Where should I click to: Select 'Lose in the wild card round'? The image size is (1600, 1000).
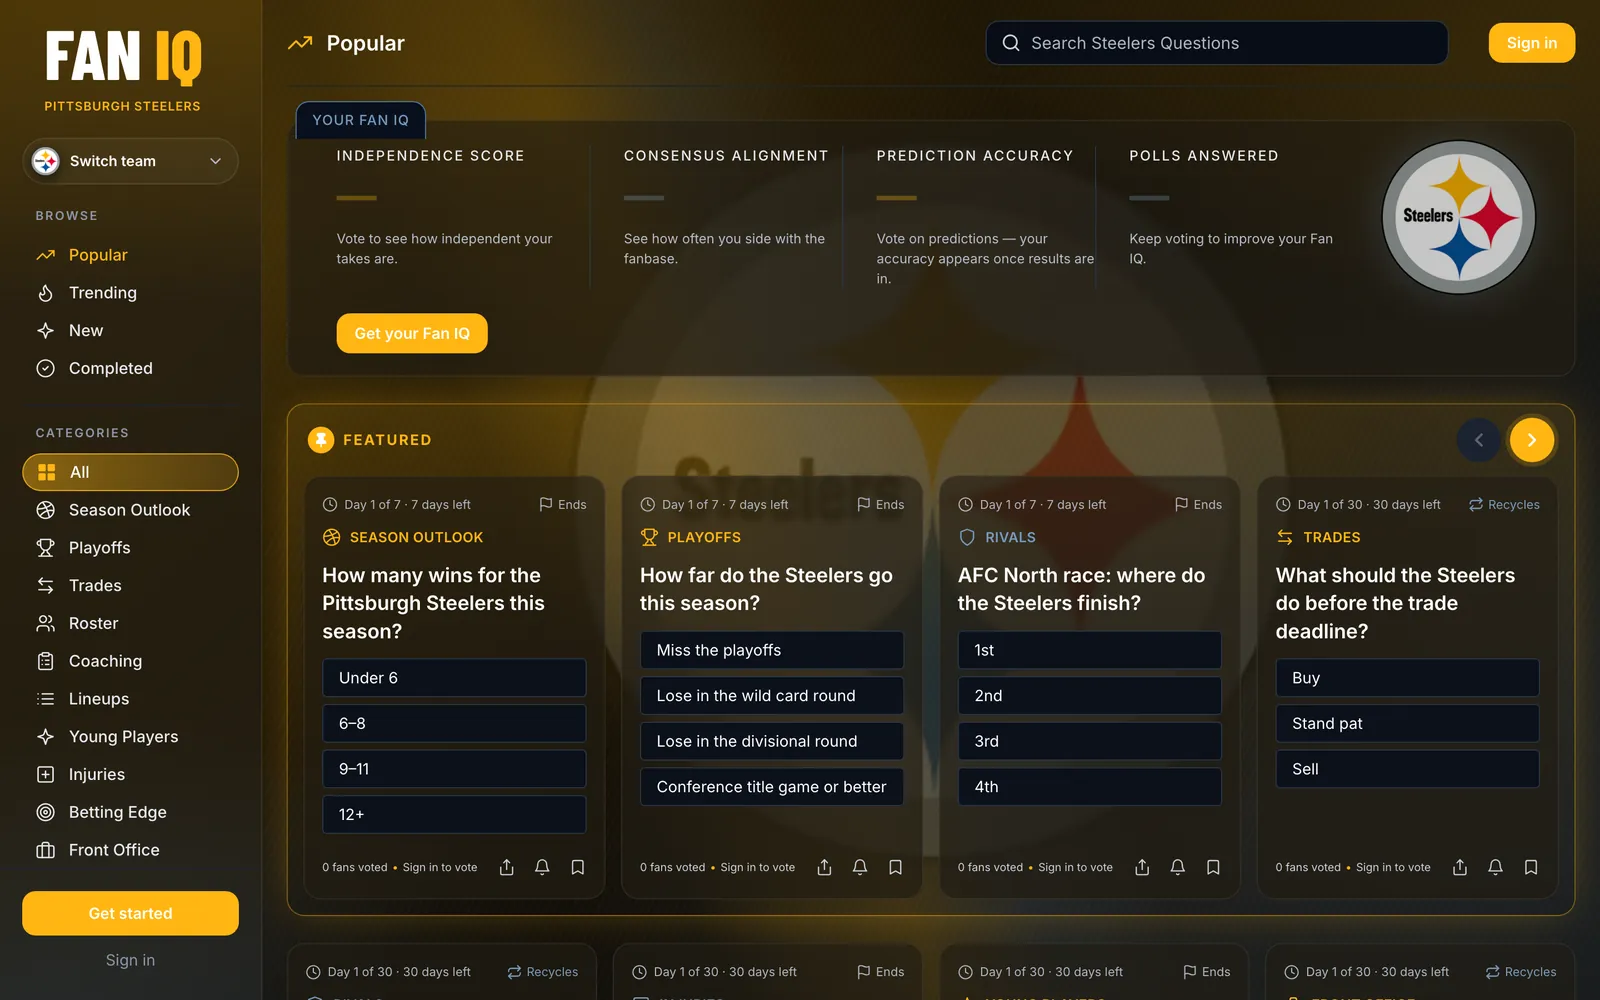pyautogui.click(x=772, y=696)
